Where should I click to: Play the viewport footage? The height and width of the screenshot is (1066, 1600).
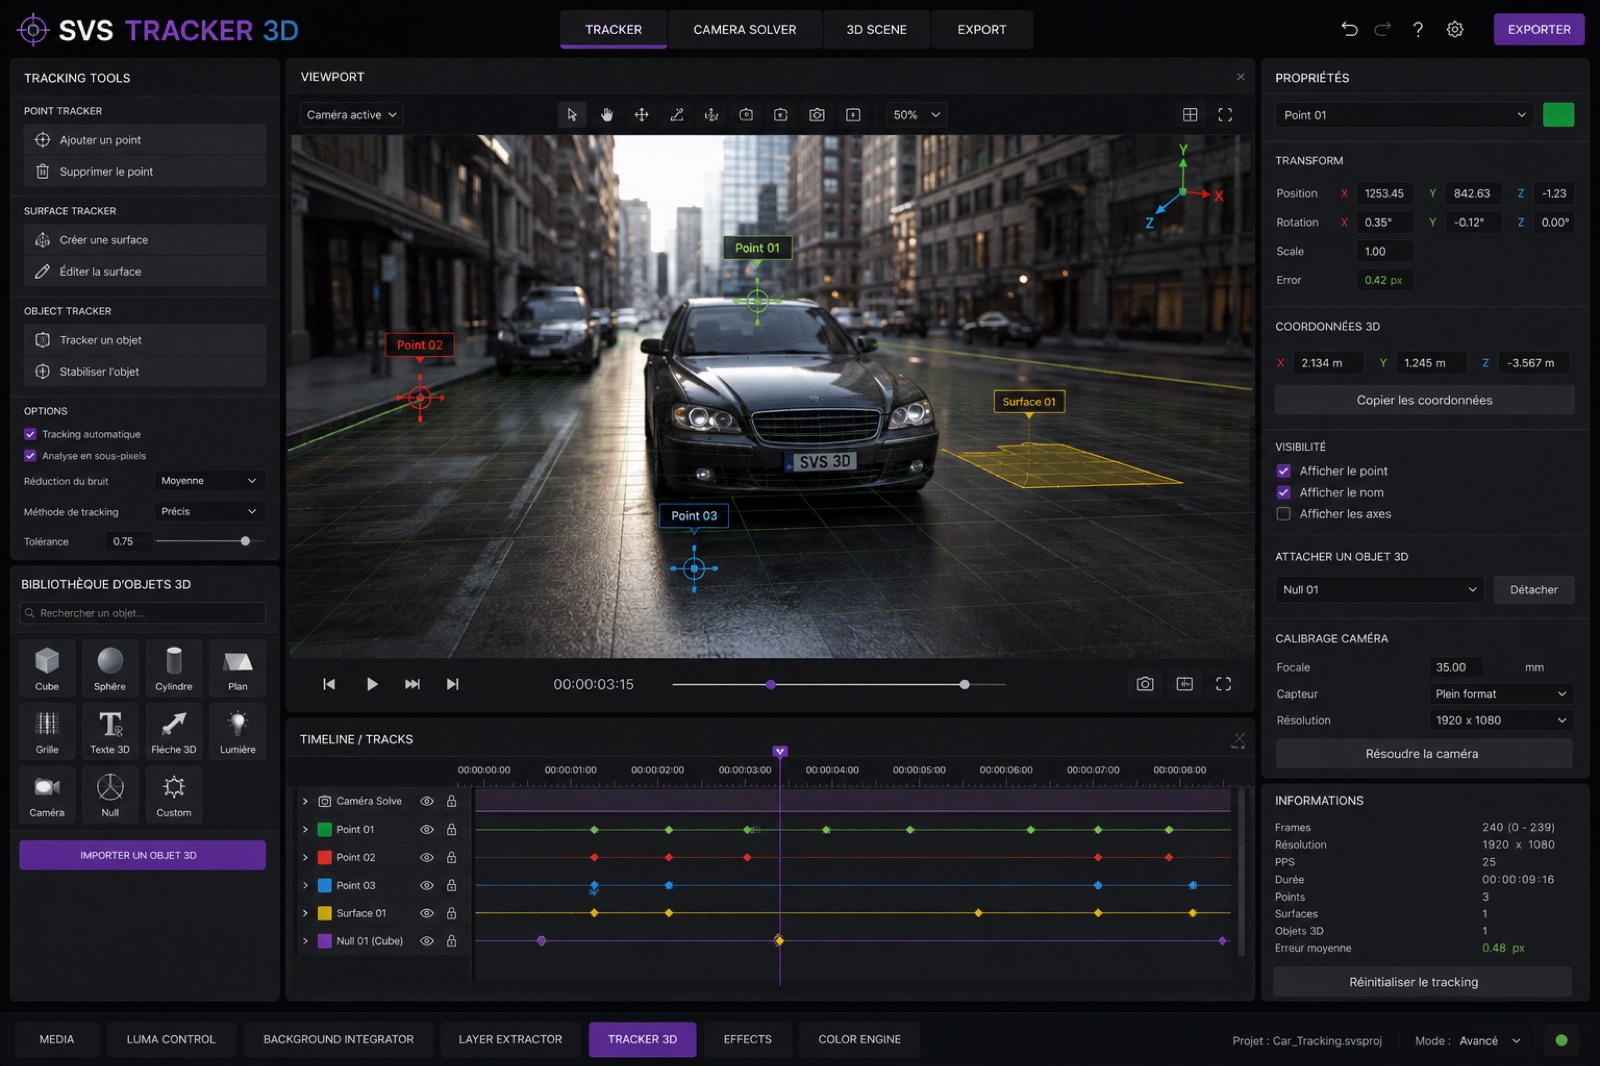[x=372, y=684]
